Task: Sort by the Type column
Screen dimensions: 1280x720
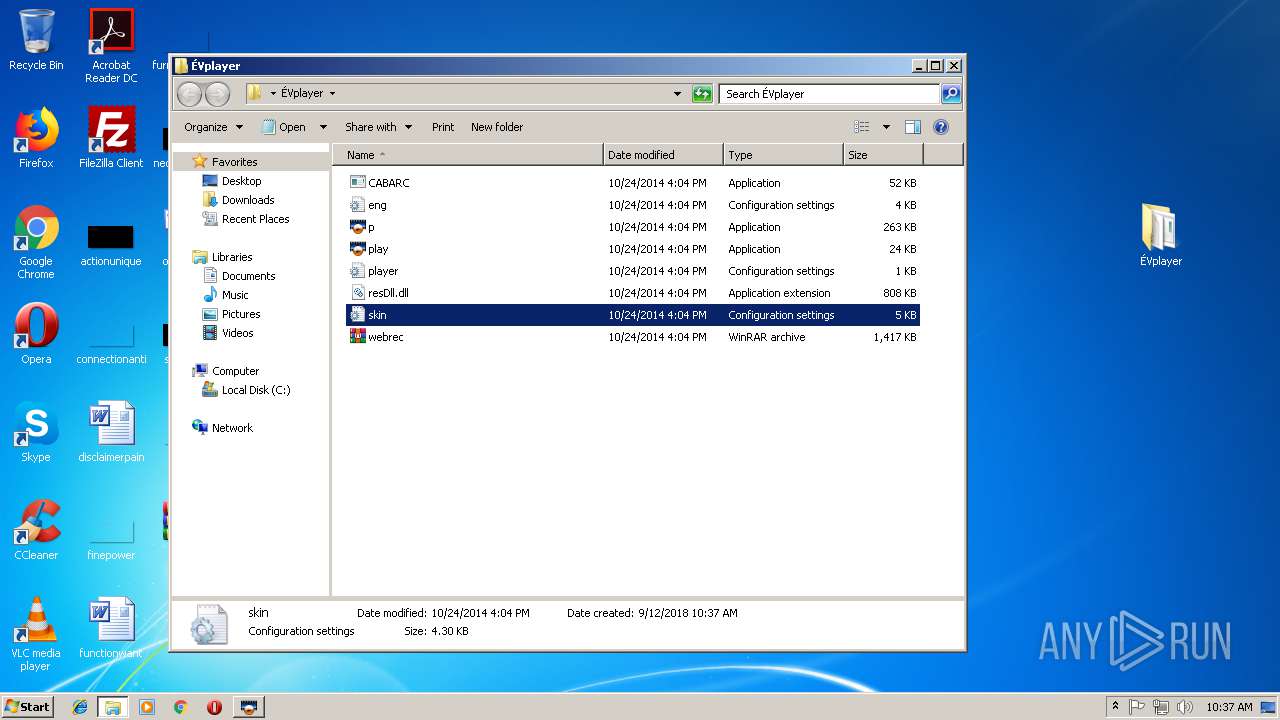Action: click(783, 155)
